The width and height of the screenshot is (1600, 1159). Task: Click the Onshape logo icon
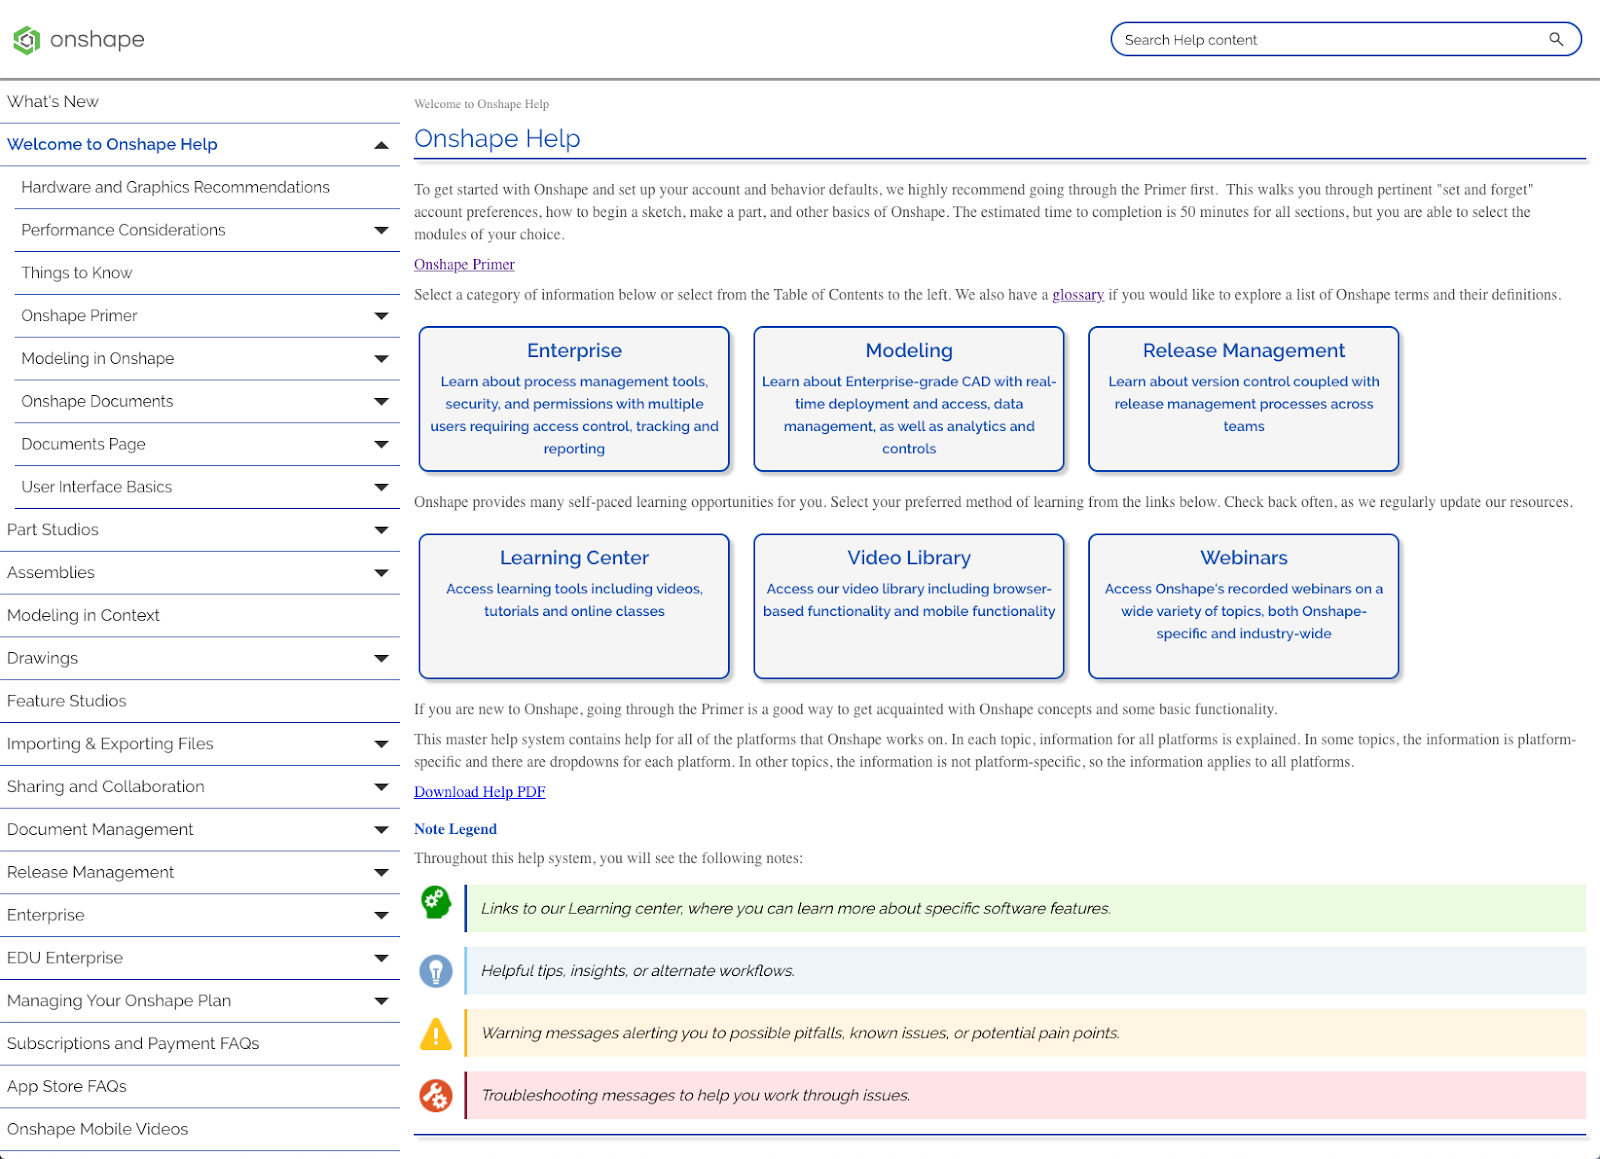pyautogui.click(x=26, y=40)
